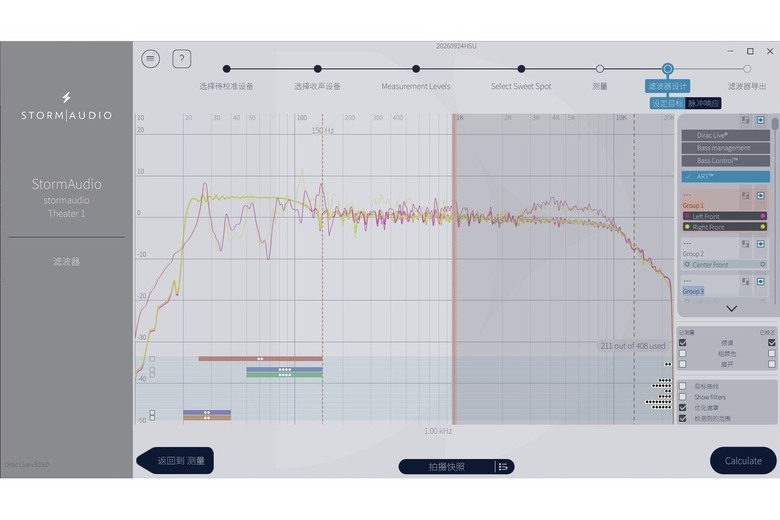This screenshot has height=520, width=780.
Task: Click the yellow dot right of Right Front
Action: [x=763, y=227]
